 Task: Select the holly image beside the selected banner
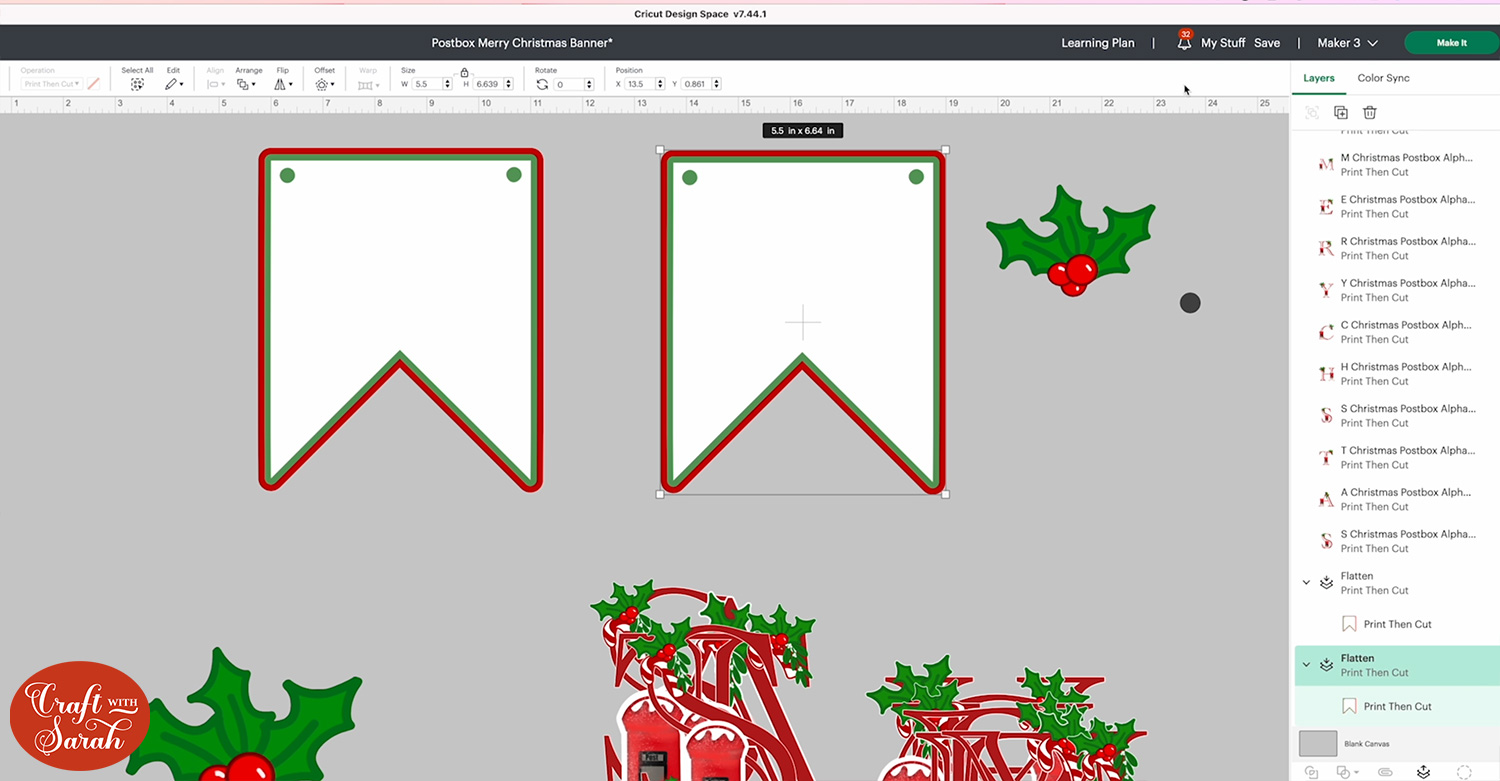coord(1071,241)
